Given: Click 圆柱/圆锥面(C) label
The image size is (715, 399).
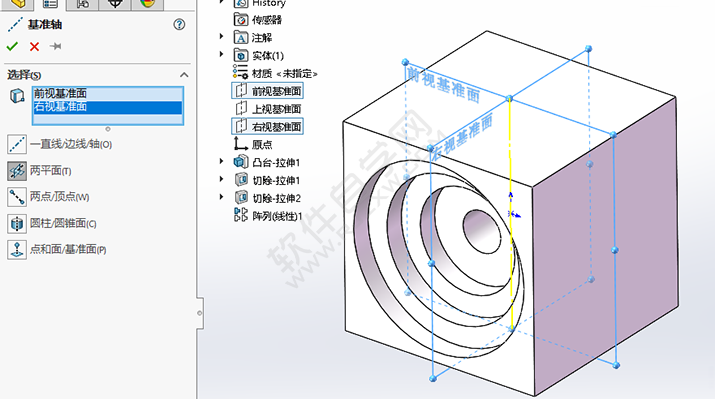Looking at the screenshot, I should tap(63, 223).
